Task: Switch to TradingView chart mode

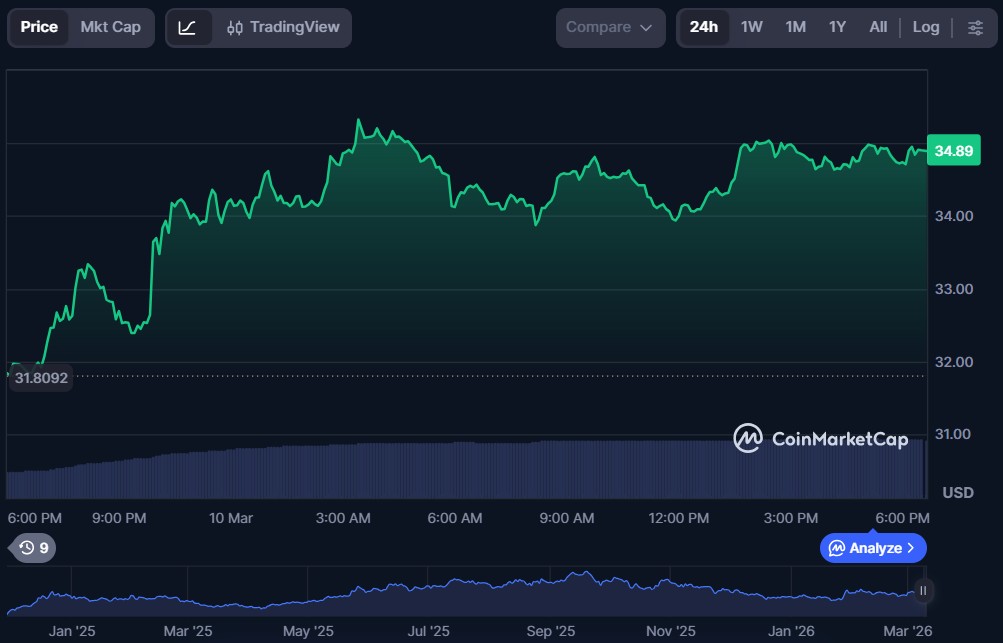Action: tap(283, 28)
